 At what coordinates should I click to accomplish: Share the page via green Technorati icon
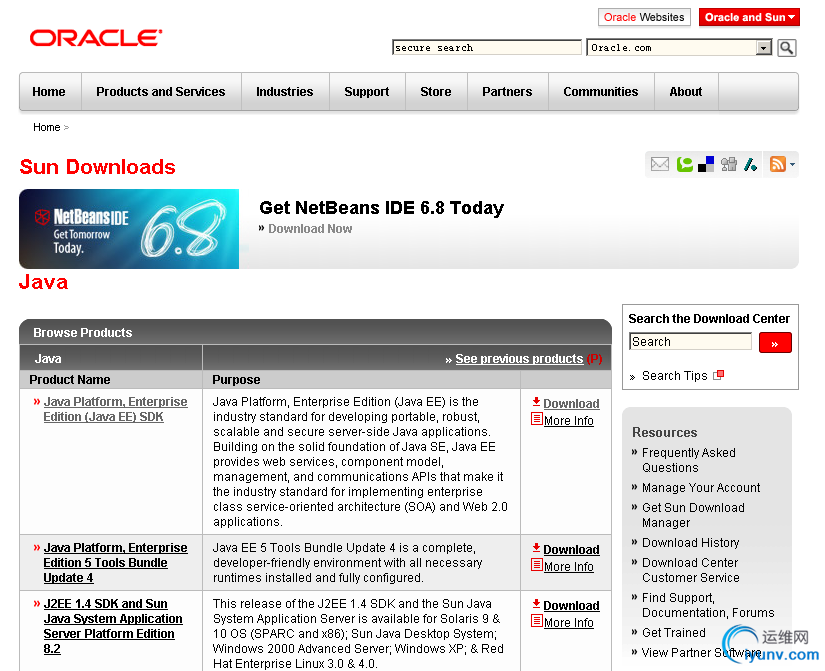click(684, 164)
